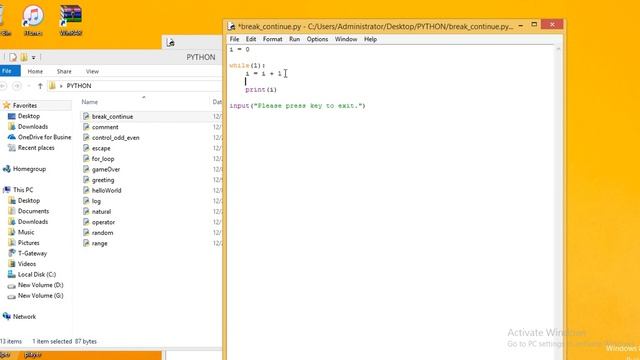The image size is (640, 360).
Task: Select the log file
Action: click(x=96, y=201)
